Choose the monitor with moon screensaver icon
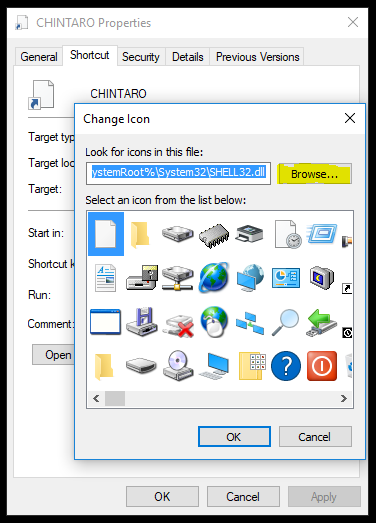 click(322, 278)
